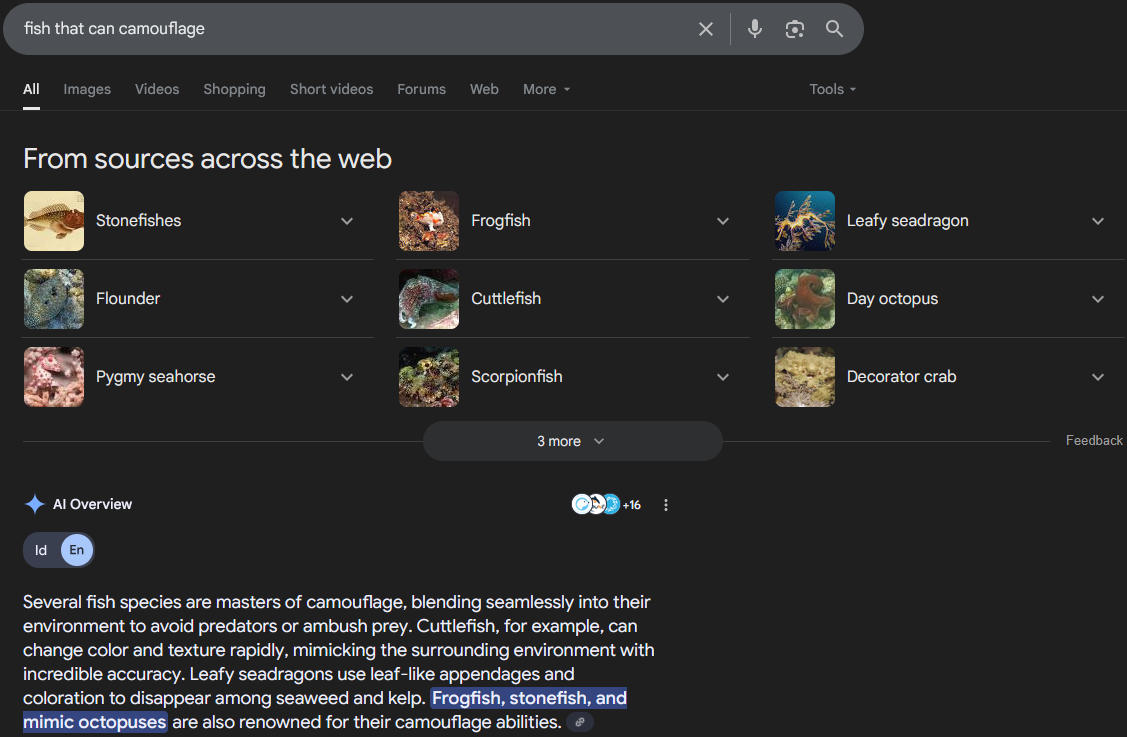Viewport: 1127px width, 737px height.
Task: Switch AI Overview language to Id
Action: [x=41, y=550]
